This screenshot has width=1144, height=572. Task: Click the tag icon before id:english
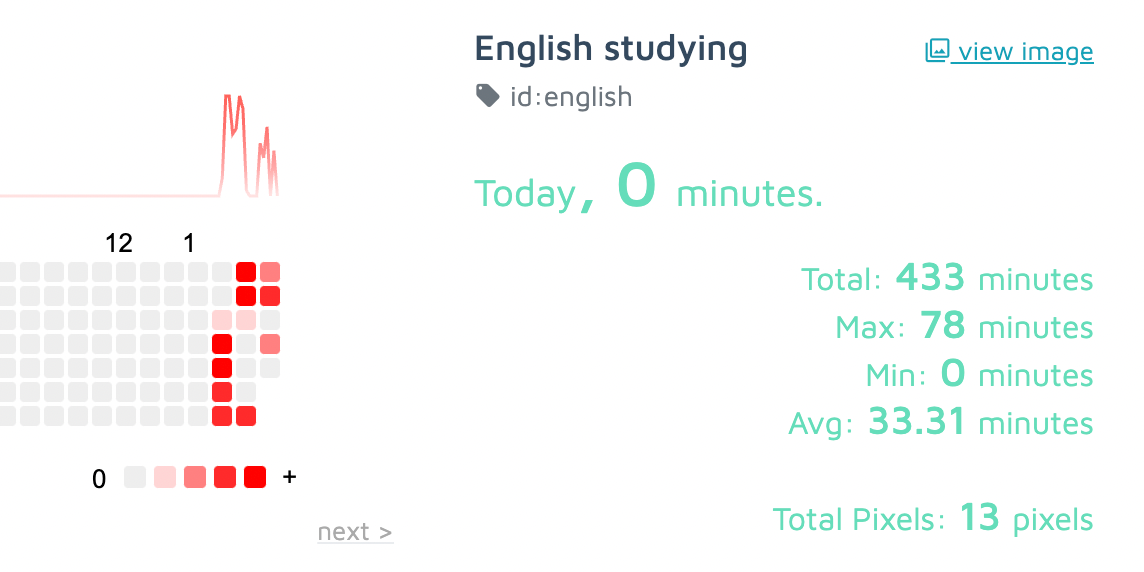(487, 96)
